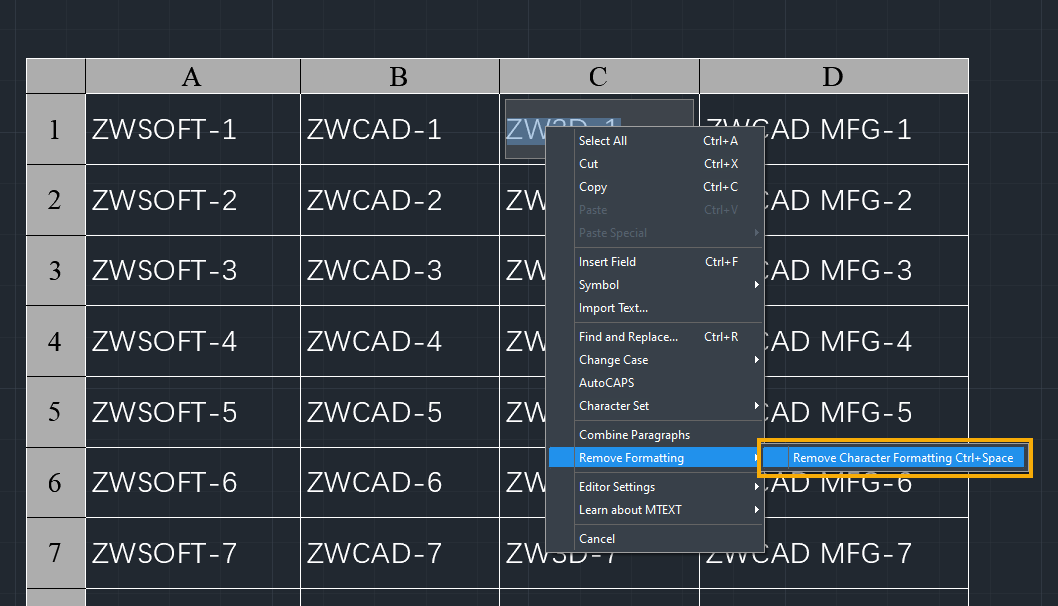Select row header 6

55,483
